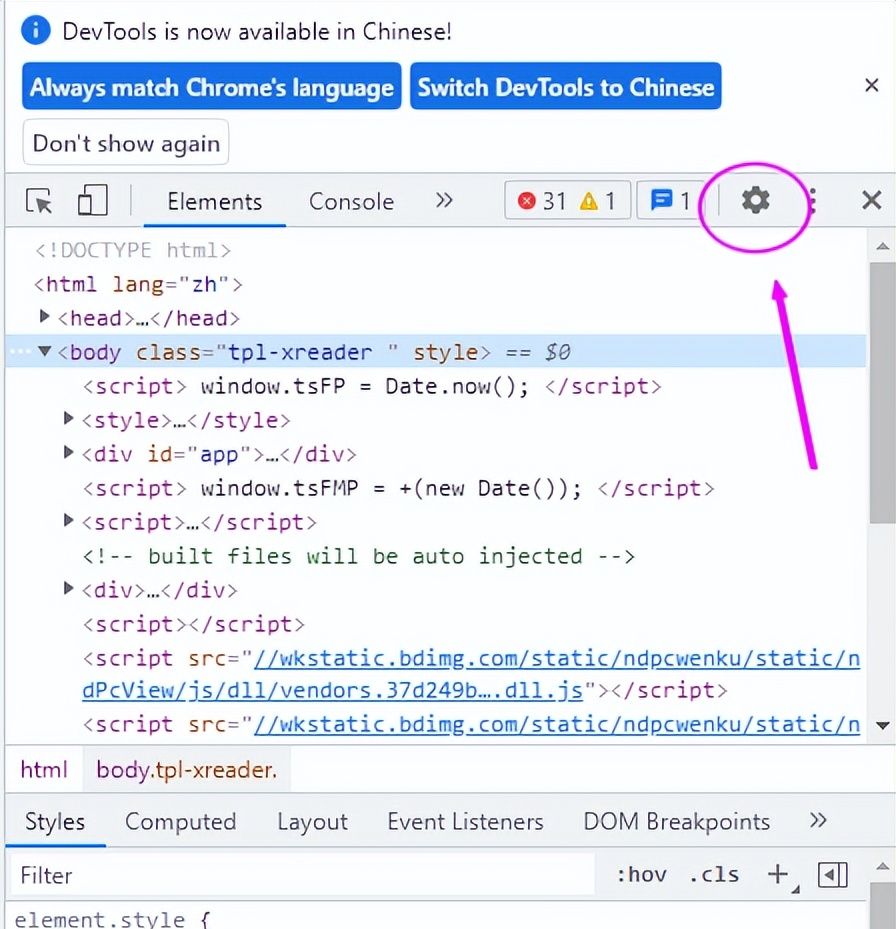Toggle the device toolbar icon

coord(92,201)
